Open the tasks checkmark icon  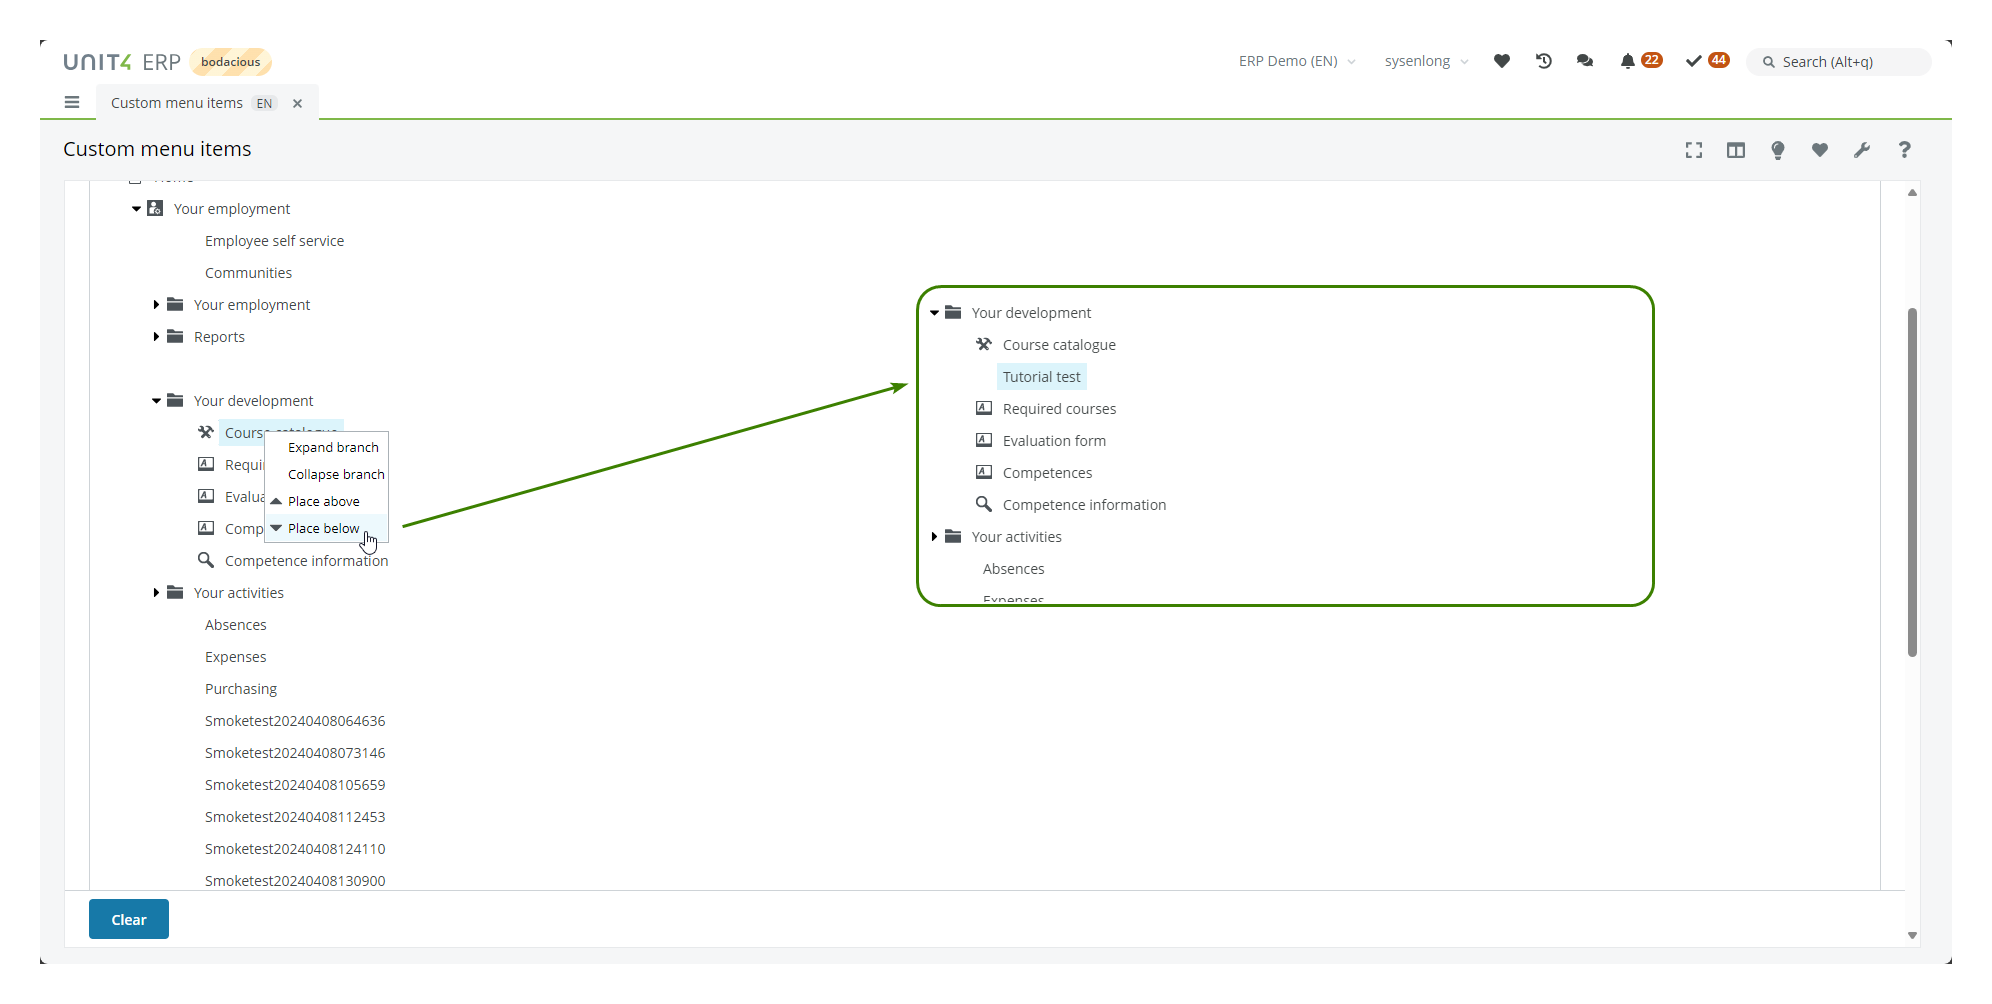pyautogui.click(x=1693, y=61)
